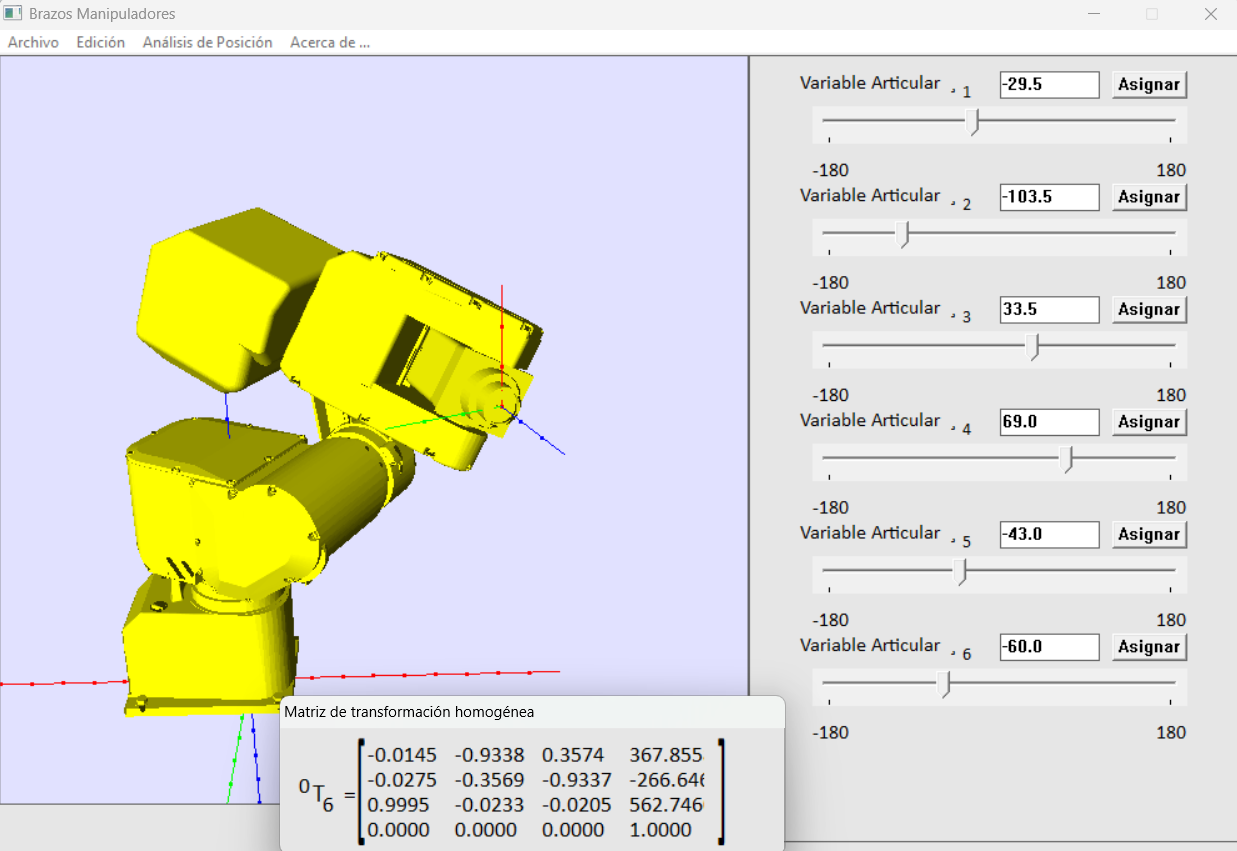This screenshot has height=851, width=1237.
Task: Click Asignar for Variable Articular 1
Action: [1149, 84]
